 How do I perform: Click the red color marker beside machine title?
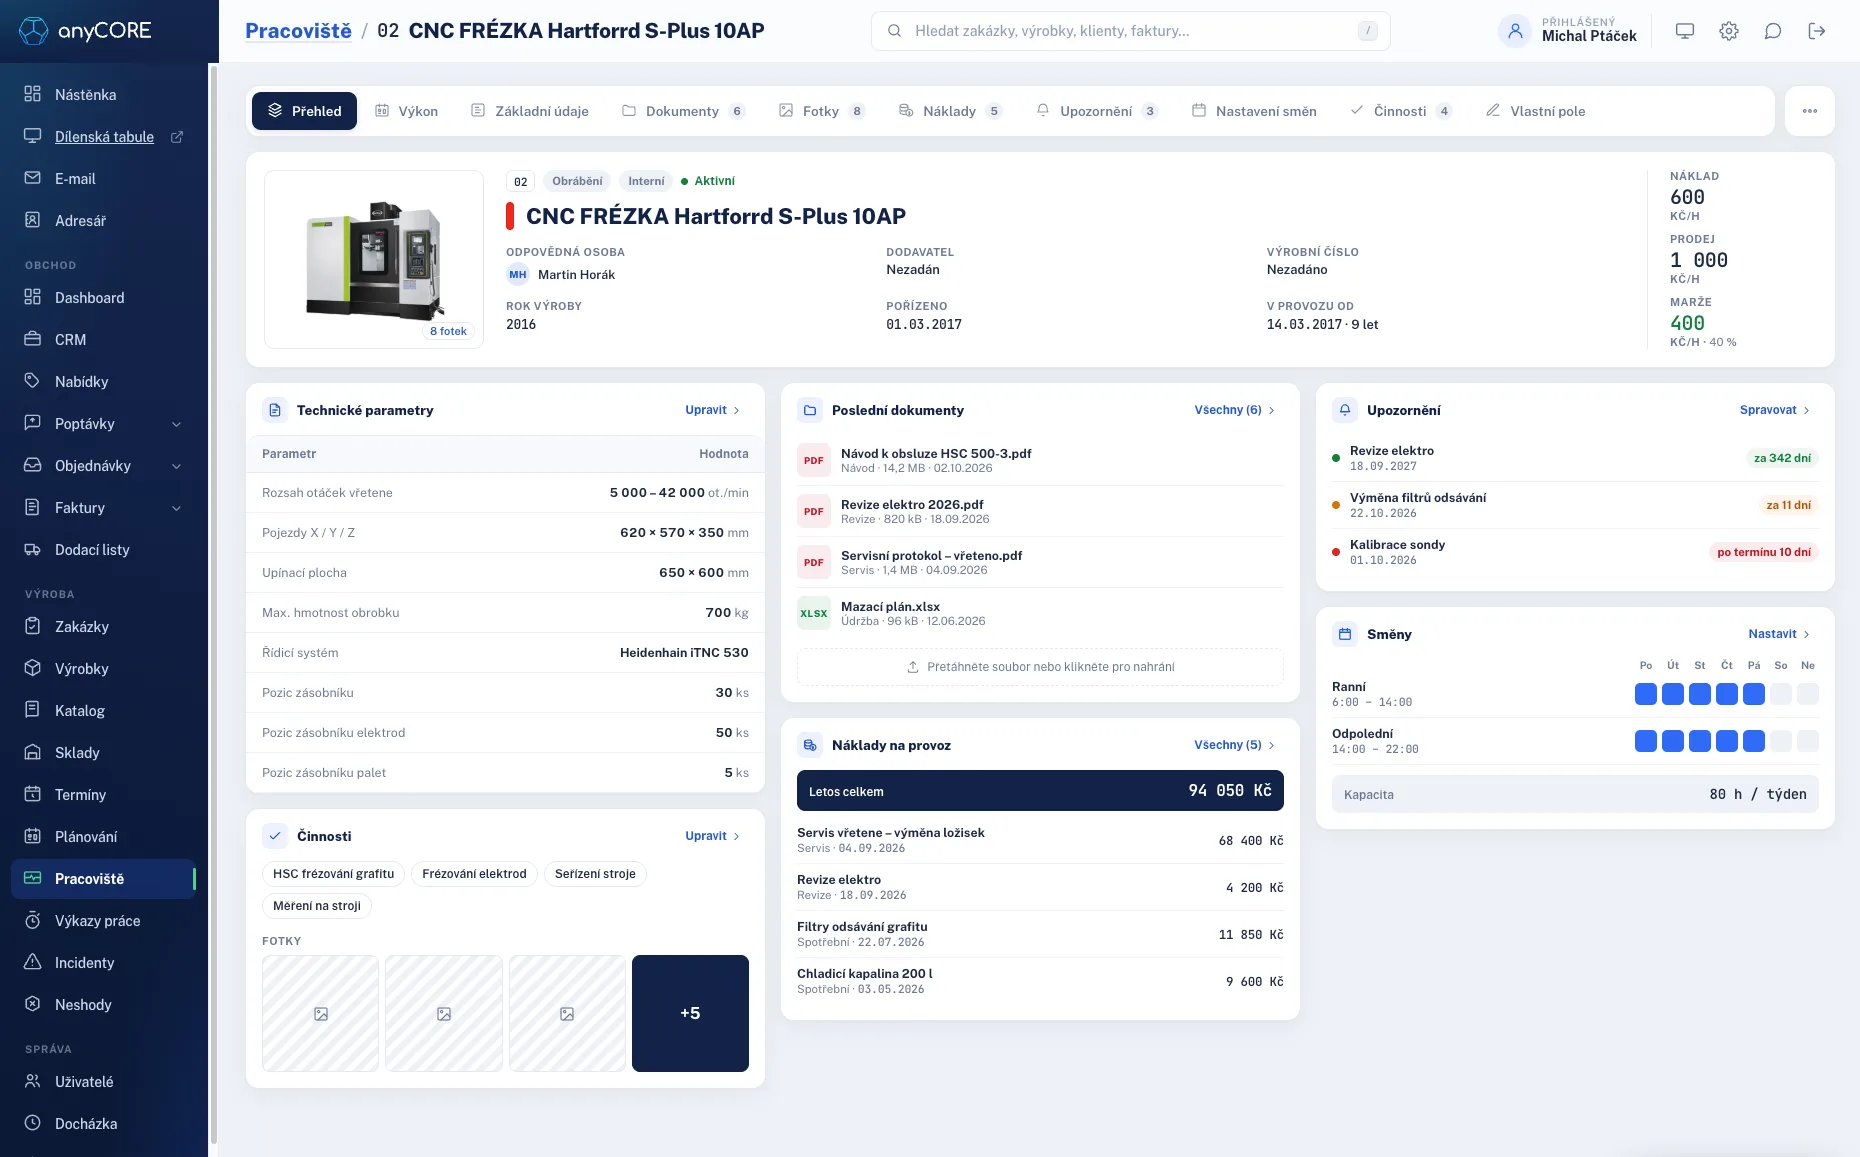[x=510, y=216]
